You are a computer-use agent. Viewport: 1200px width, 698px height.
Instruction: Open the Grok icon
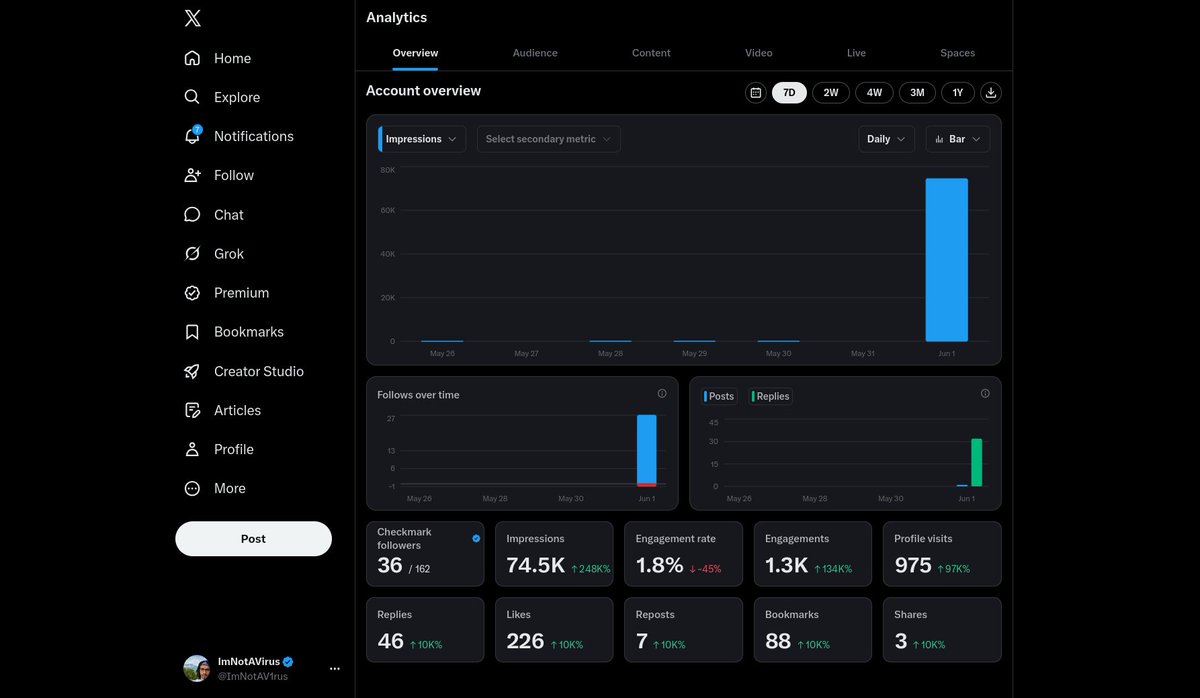[192, 254]
